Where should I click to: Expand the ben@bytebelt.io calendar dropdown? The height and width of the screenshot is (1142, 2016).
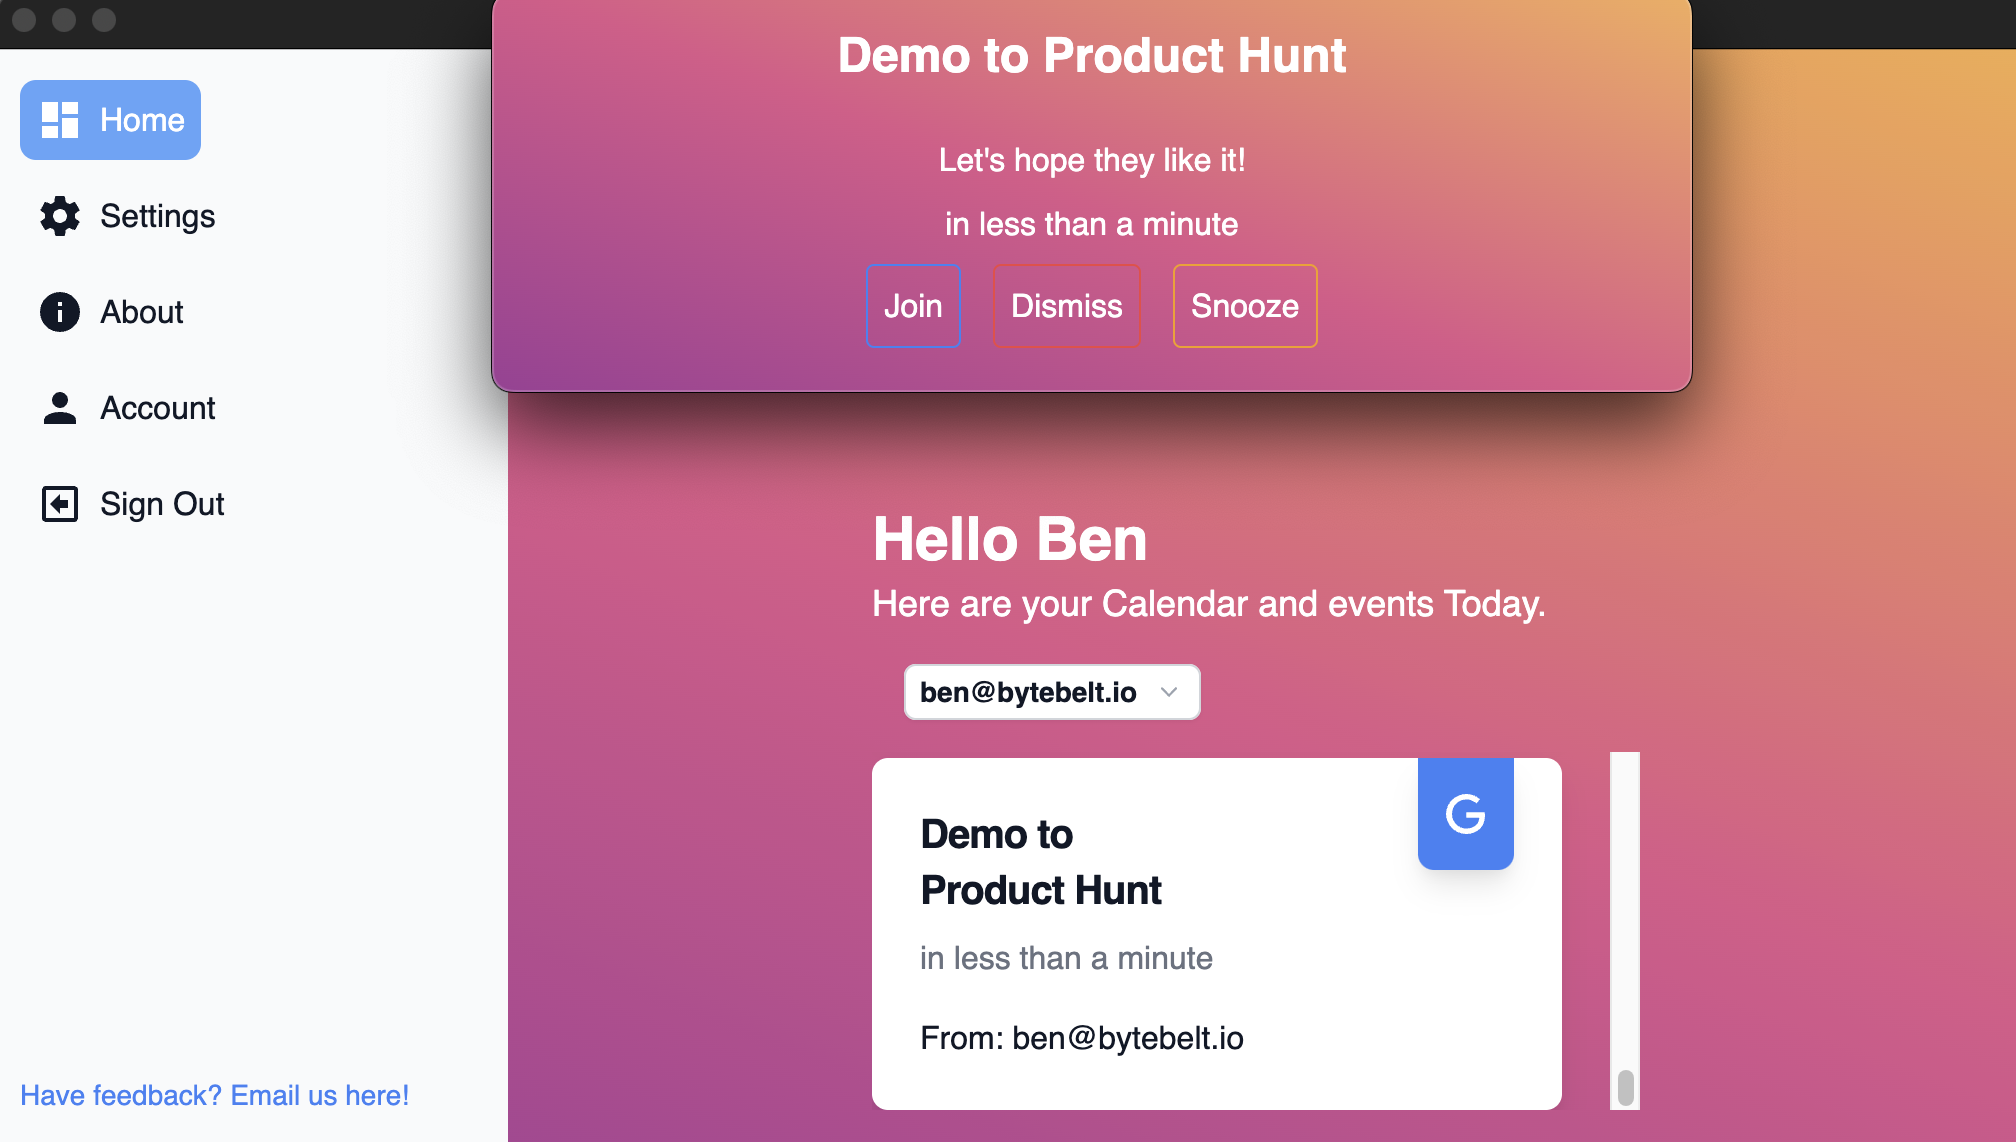[x=1052, y=692]
